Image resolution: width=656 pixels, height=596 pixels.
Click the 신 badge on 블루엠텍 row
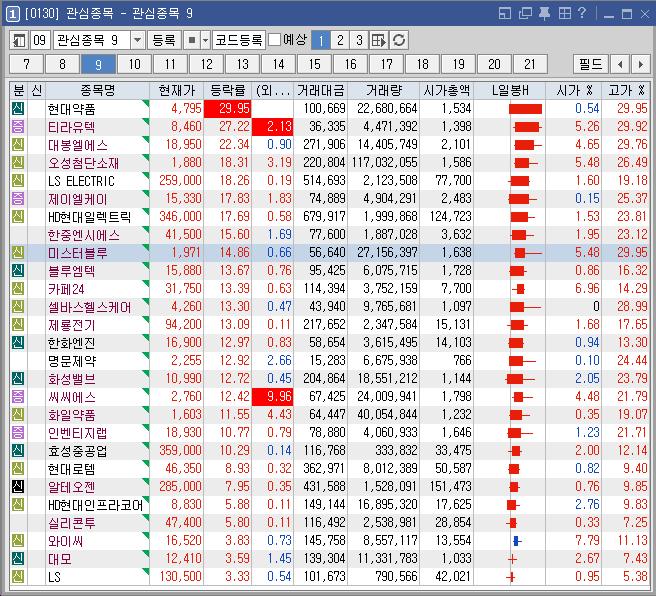[18, 271]
